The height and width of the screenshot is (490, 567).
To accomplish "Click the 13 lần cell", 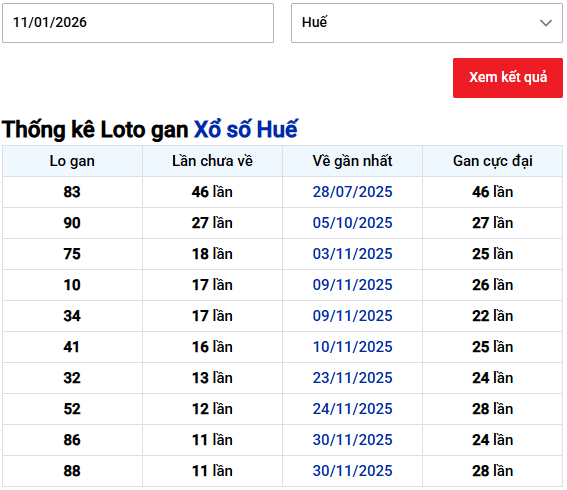I will coord(212,378).
